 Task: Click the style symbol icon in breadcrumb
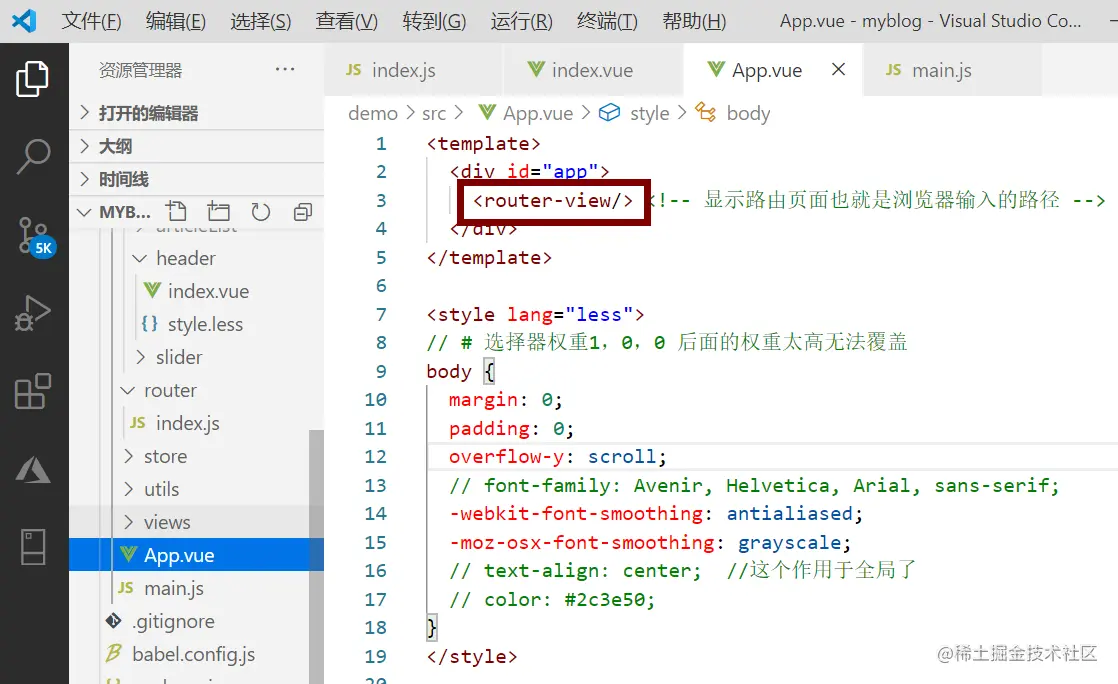[x=609, y=113]
